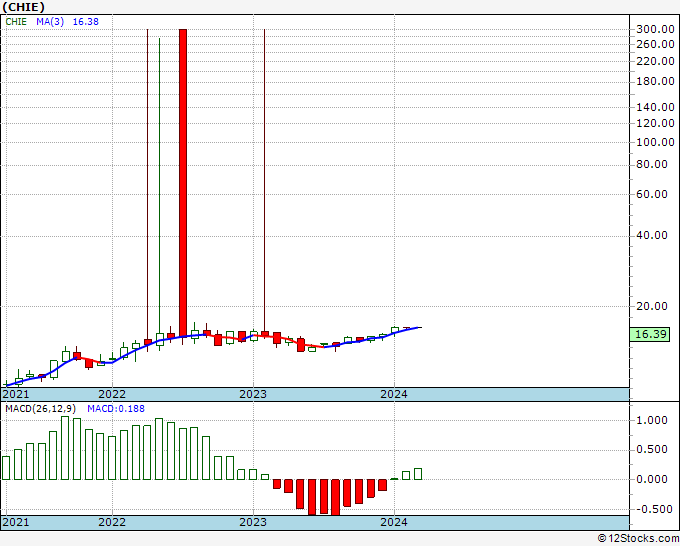This screenshot has height=546, width=680.
Task: Click the MACD:0.188 value label
Action: pos(116,409)
